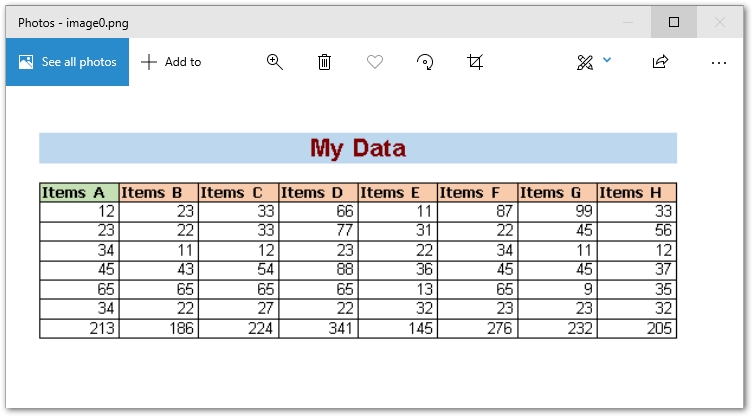Click the green 'Items A' header cell
753x417 pixels.
pyautogui.click(x=79, y=193)
